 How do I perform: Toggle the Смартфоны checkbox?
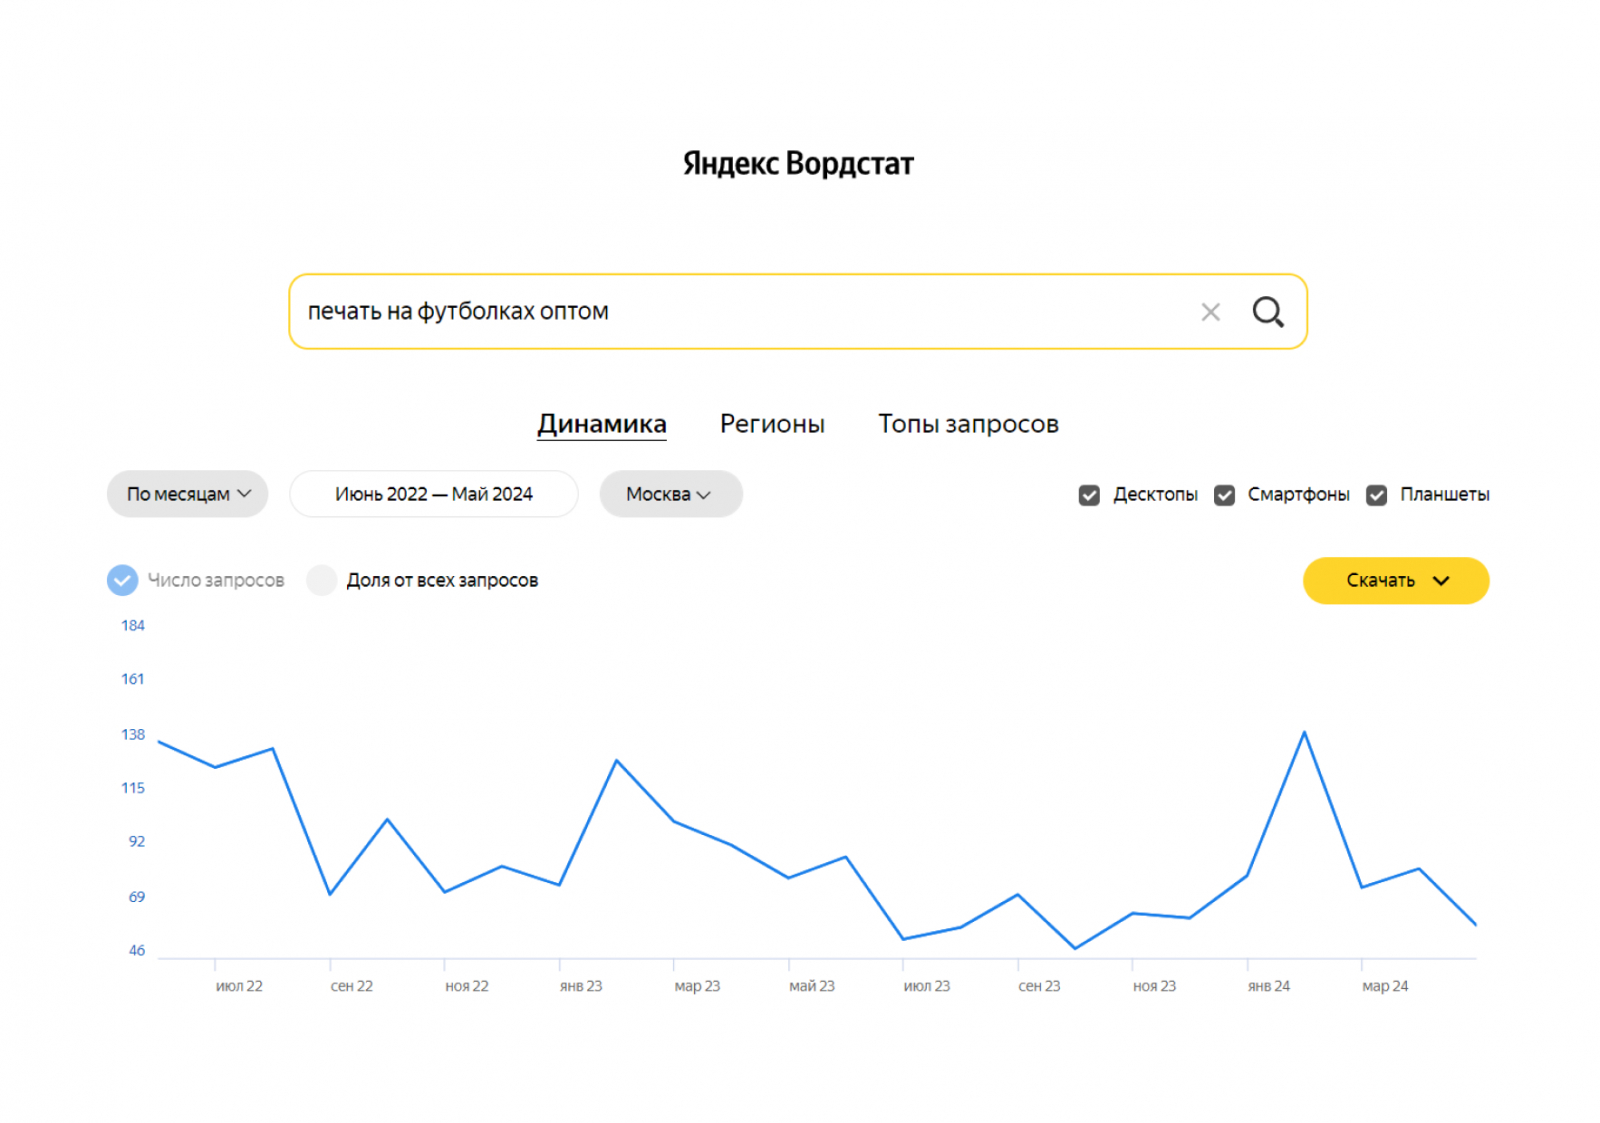(1224, 495)
